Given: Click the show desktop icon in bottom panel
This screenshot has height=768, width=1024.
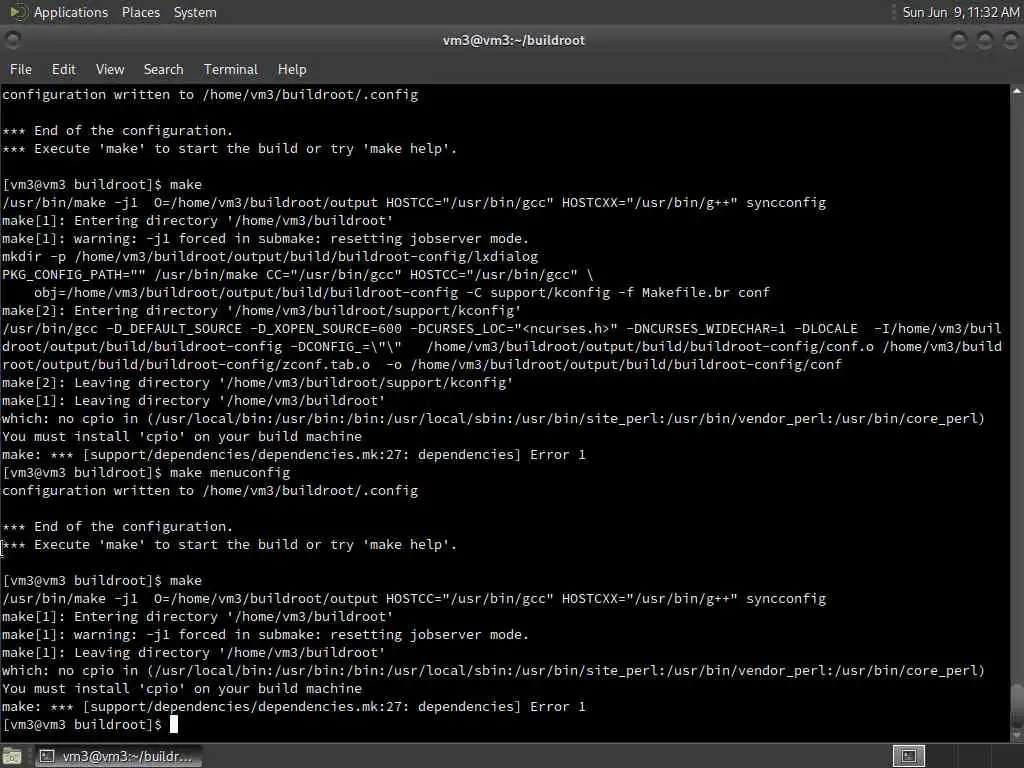Looking at the screenshot, I should (x=12, y=756).
